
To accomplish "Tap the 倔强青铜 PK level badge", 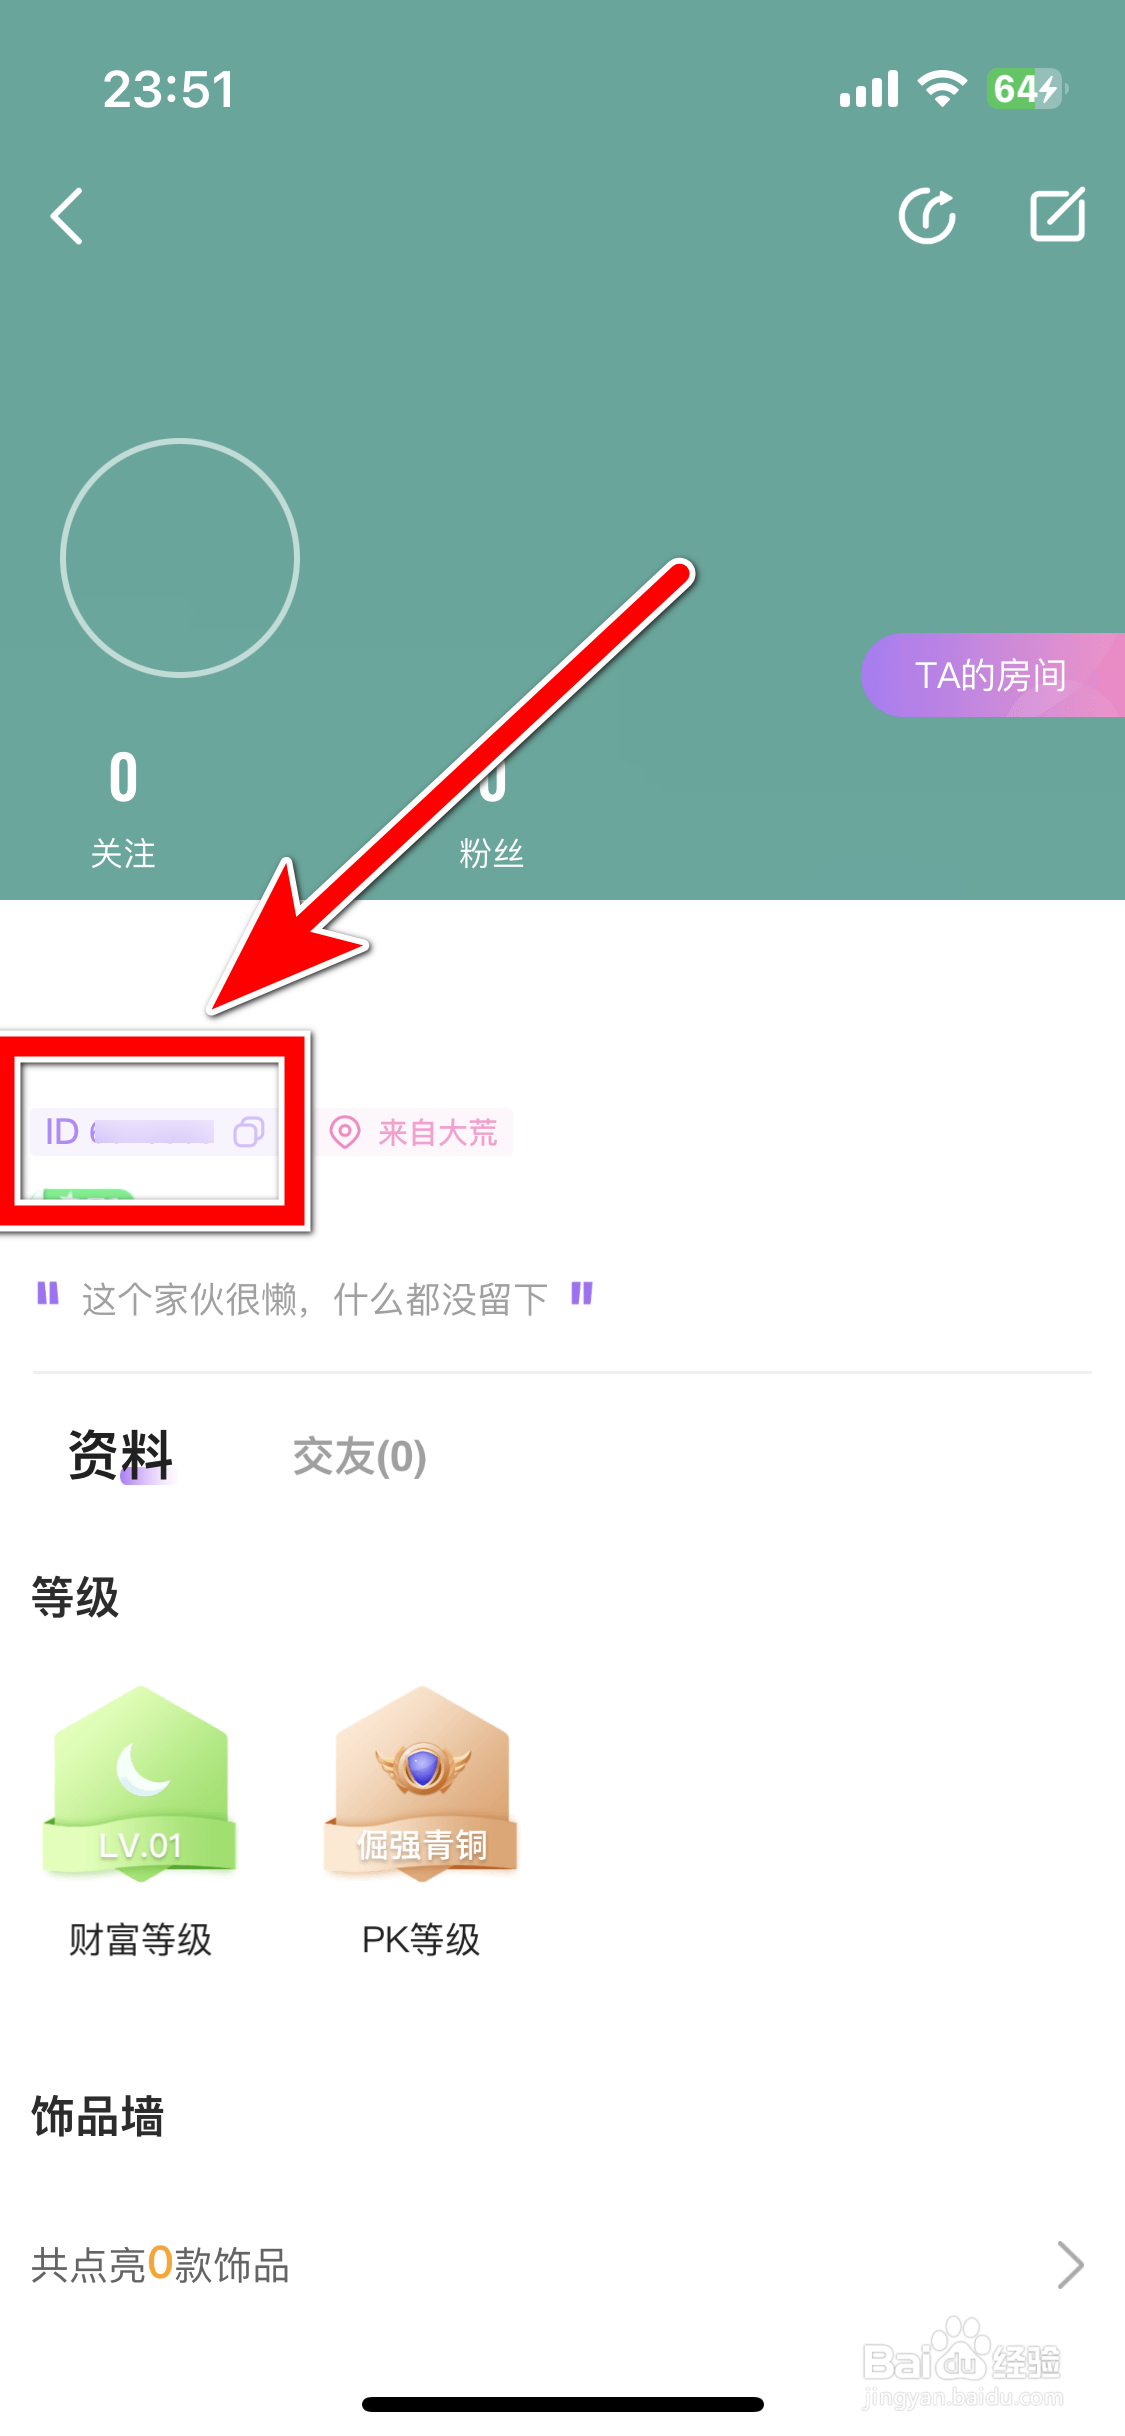I will click(x=422, y=1783).
